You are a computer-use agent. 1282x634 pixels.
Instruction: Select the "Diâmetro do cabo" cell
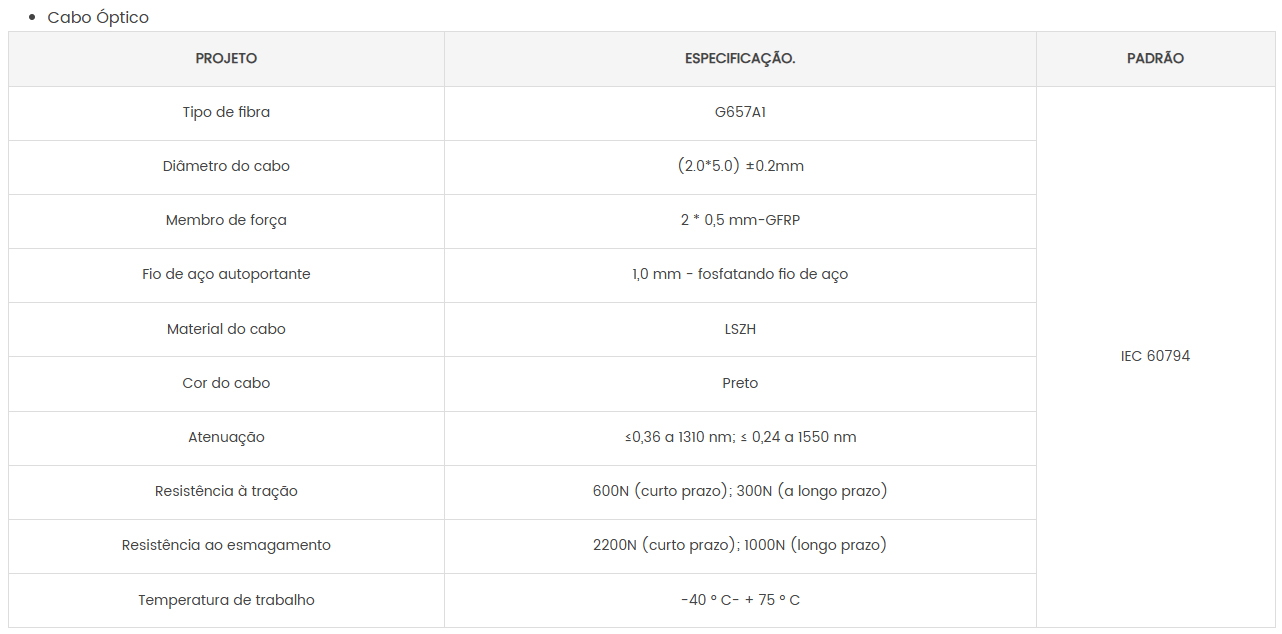(x=226, y=167)
